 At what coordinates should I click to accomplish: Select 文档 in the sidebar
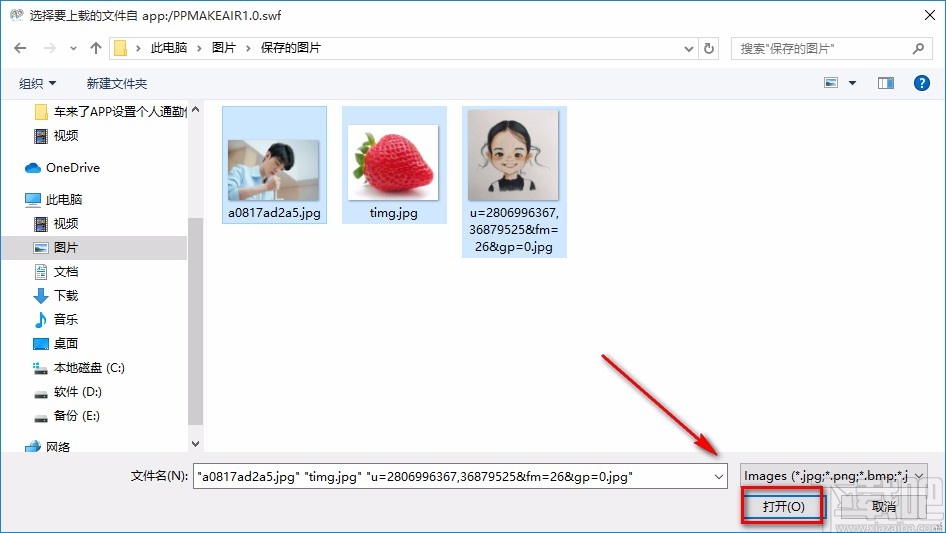coord(56,272)
